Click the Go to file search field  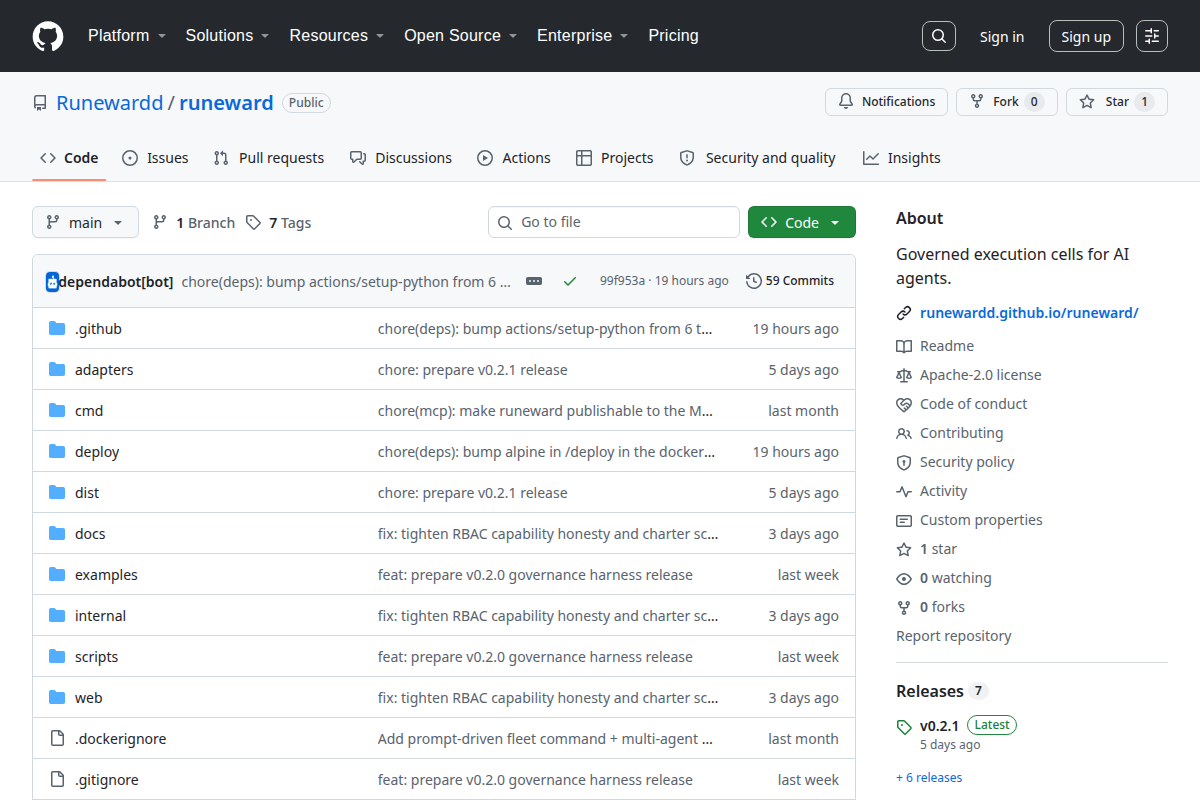(x=614, y=222)
